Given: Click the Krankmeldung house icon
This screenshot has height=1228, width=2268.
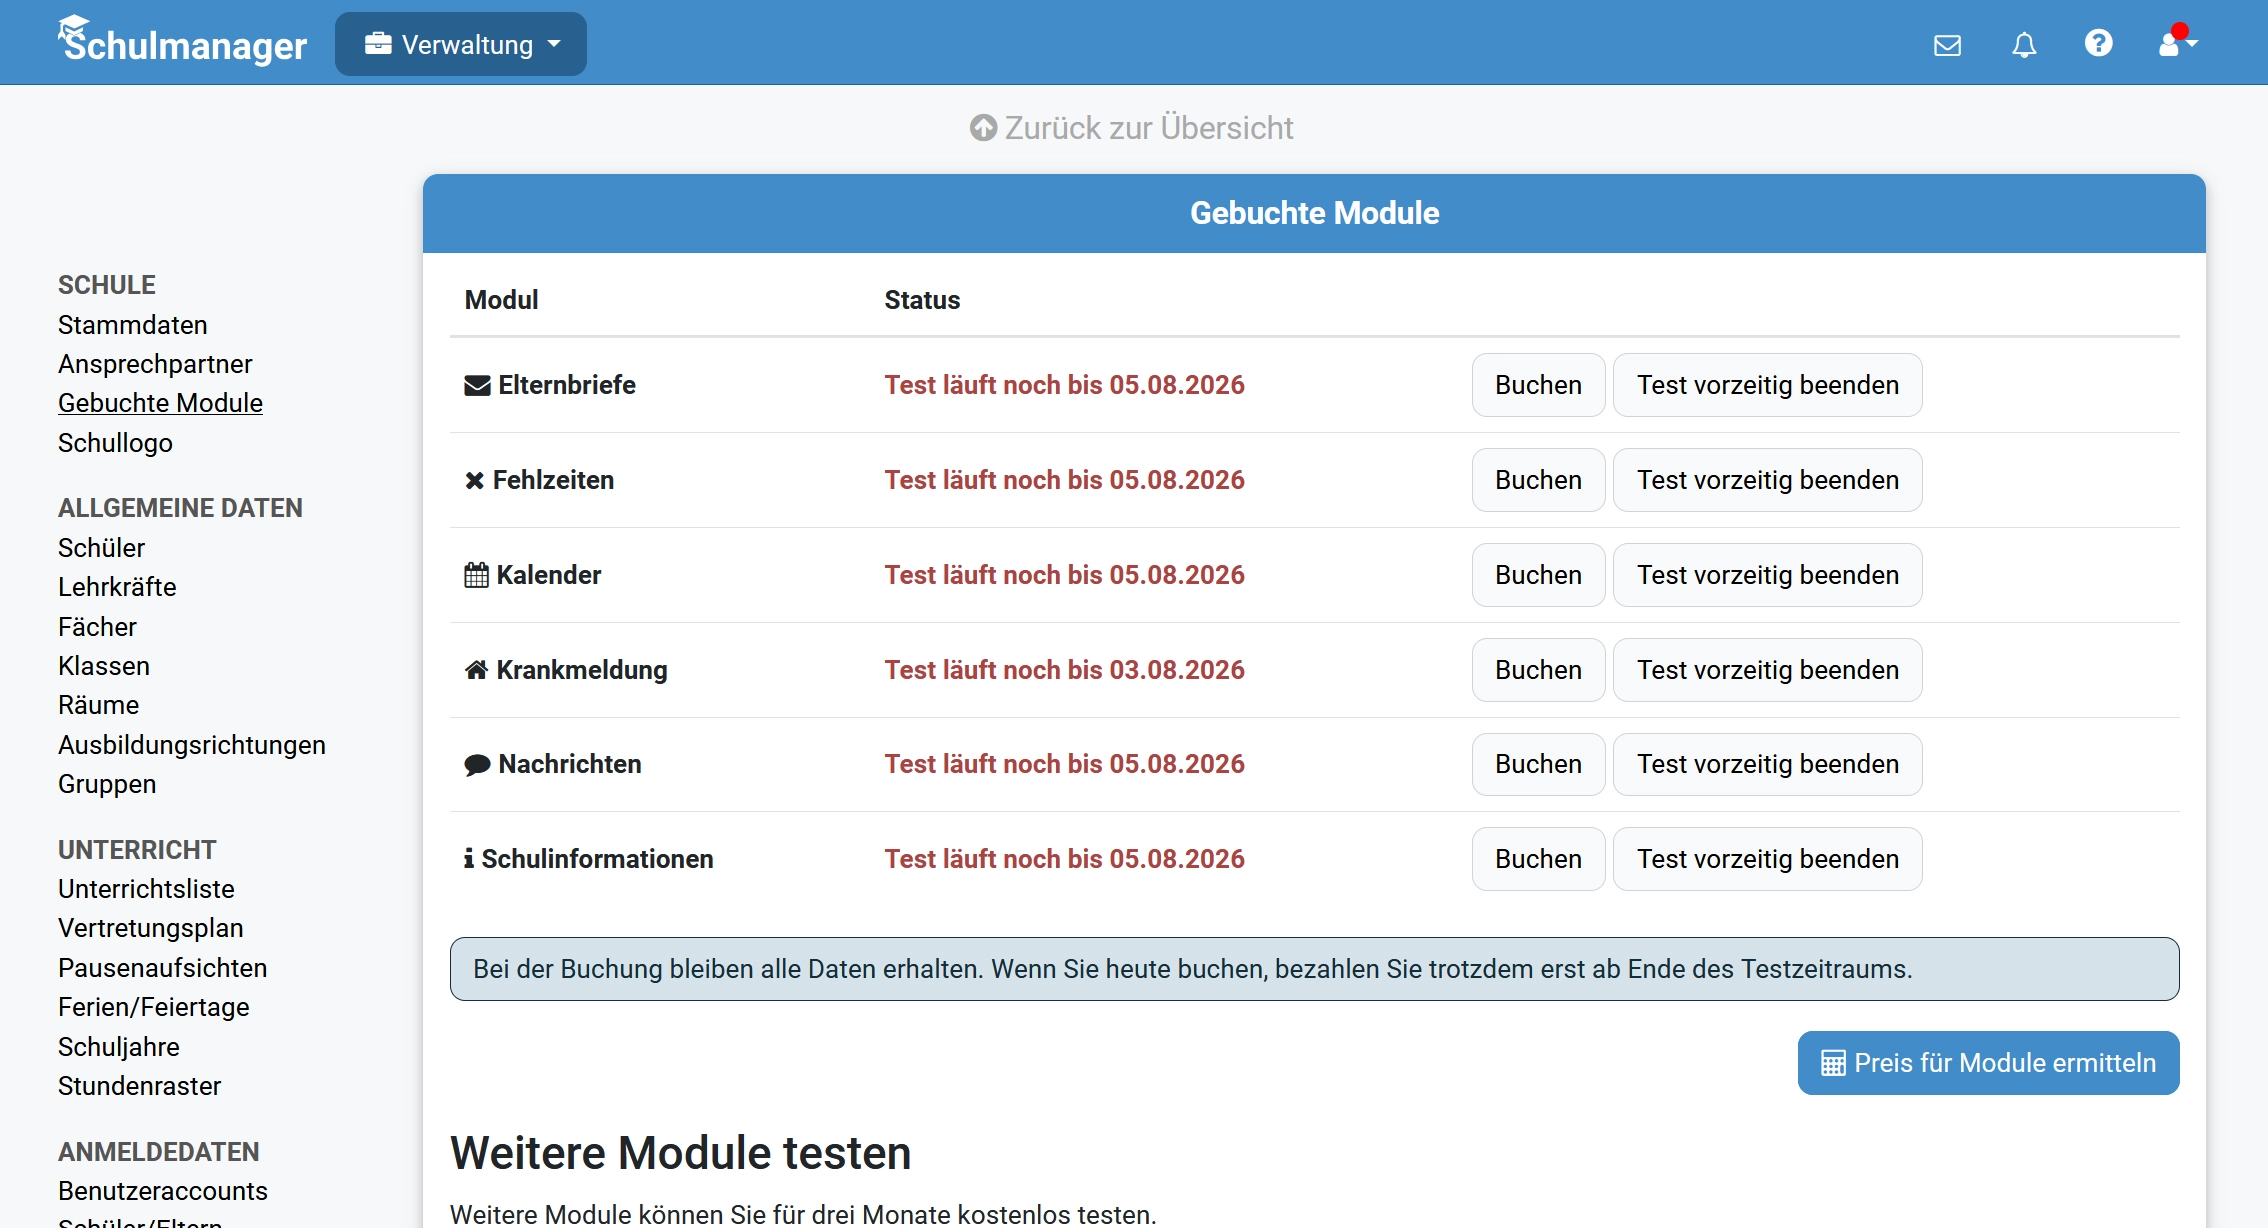Looking at the screenshot, I should pos(476,670).
